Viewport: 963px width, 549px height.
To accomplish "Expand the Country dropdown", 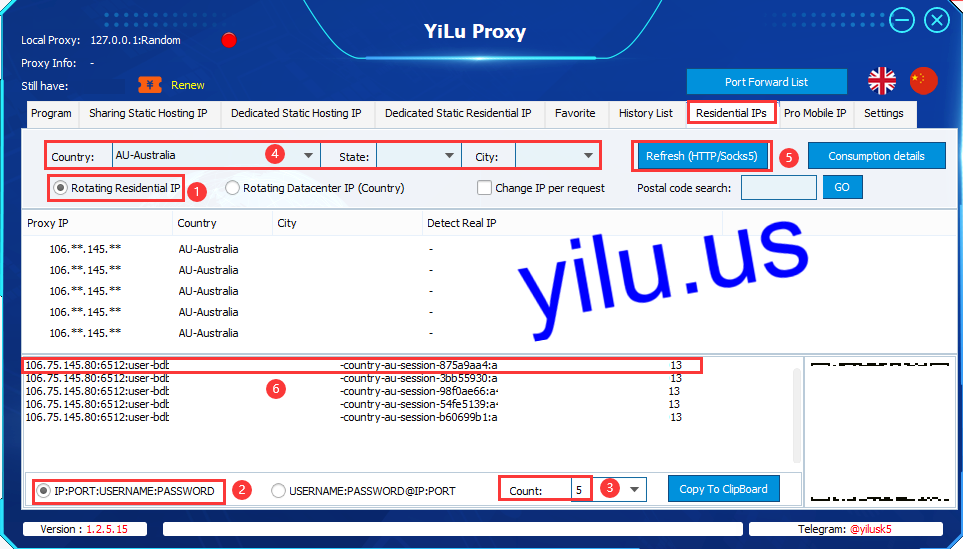I will 308,155.
